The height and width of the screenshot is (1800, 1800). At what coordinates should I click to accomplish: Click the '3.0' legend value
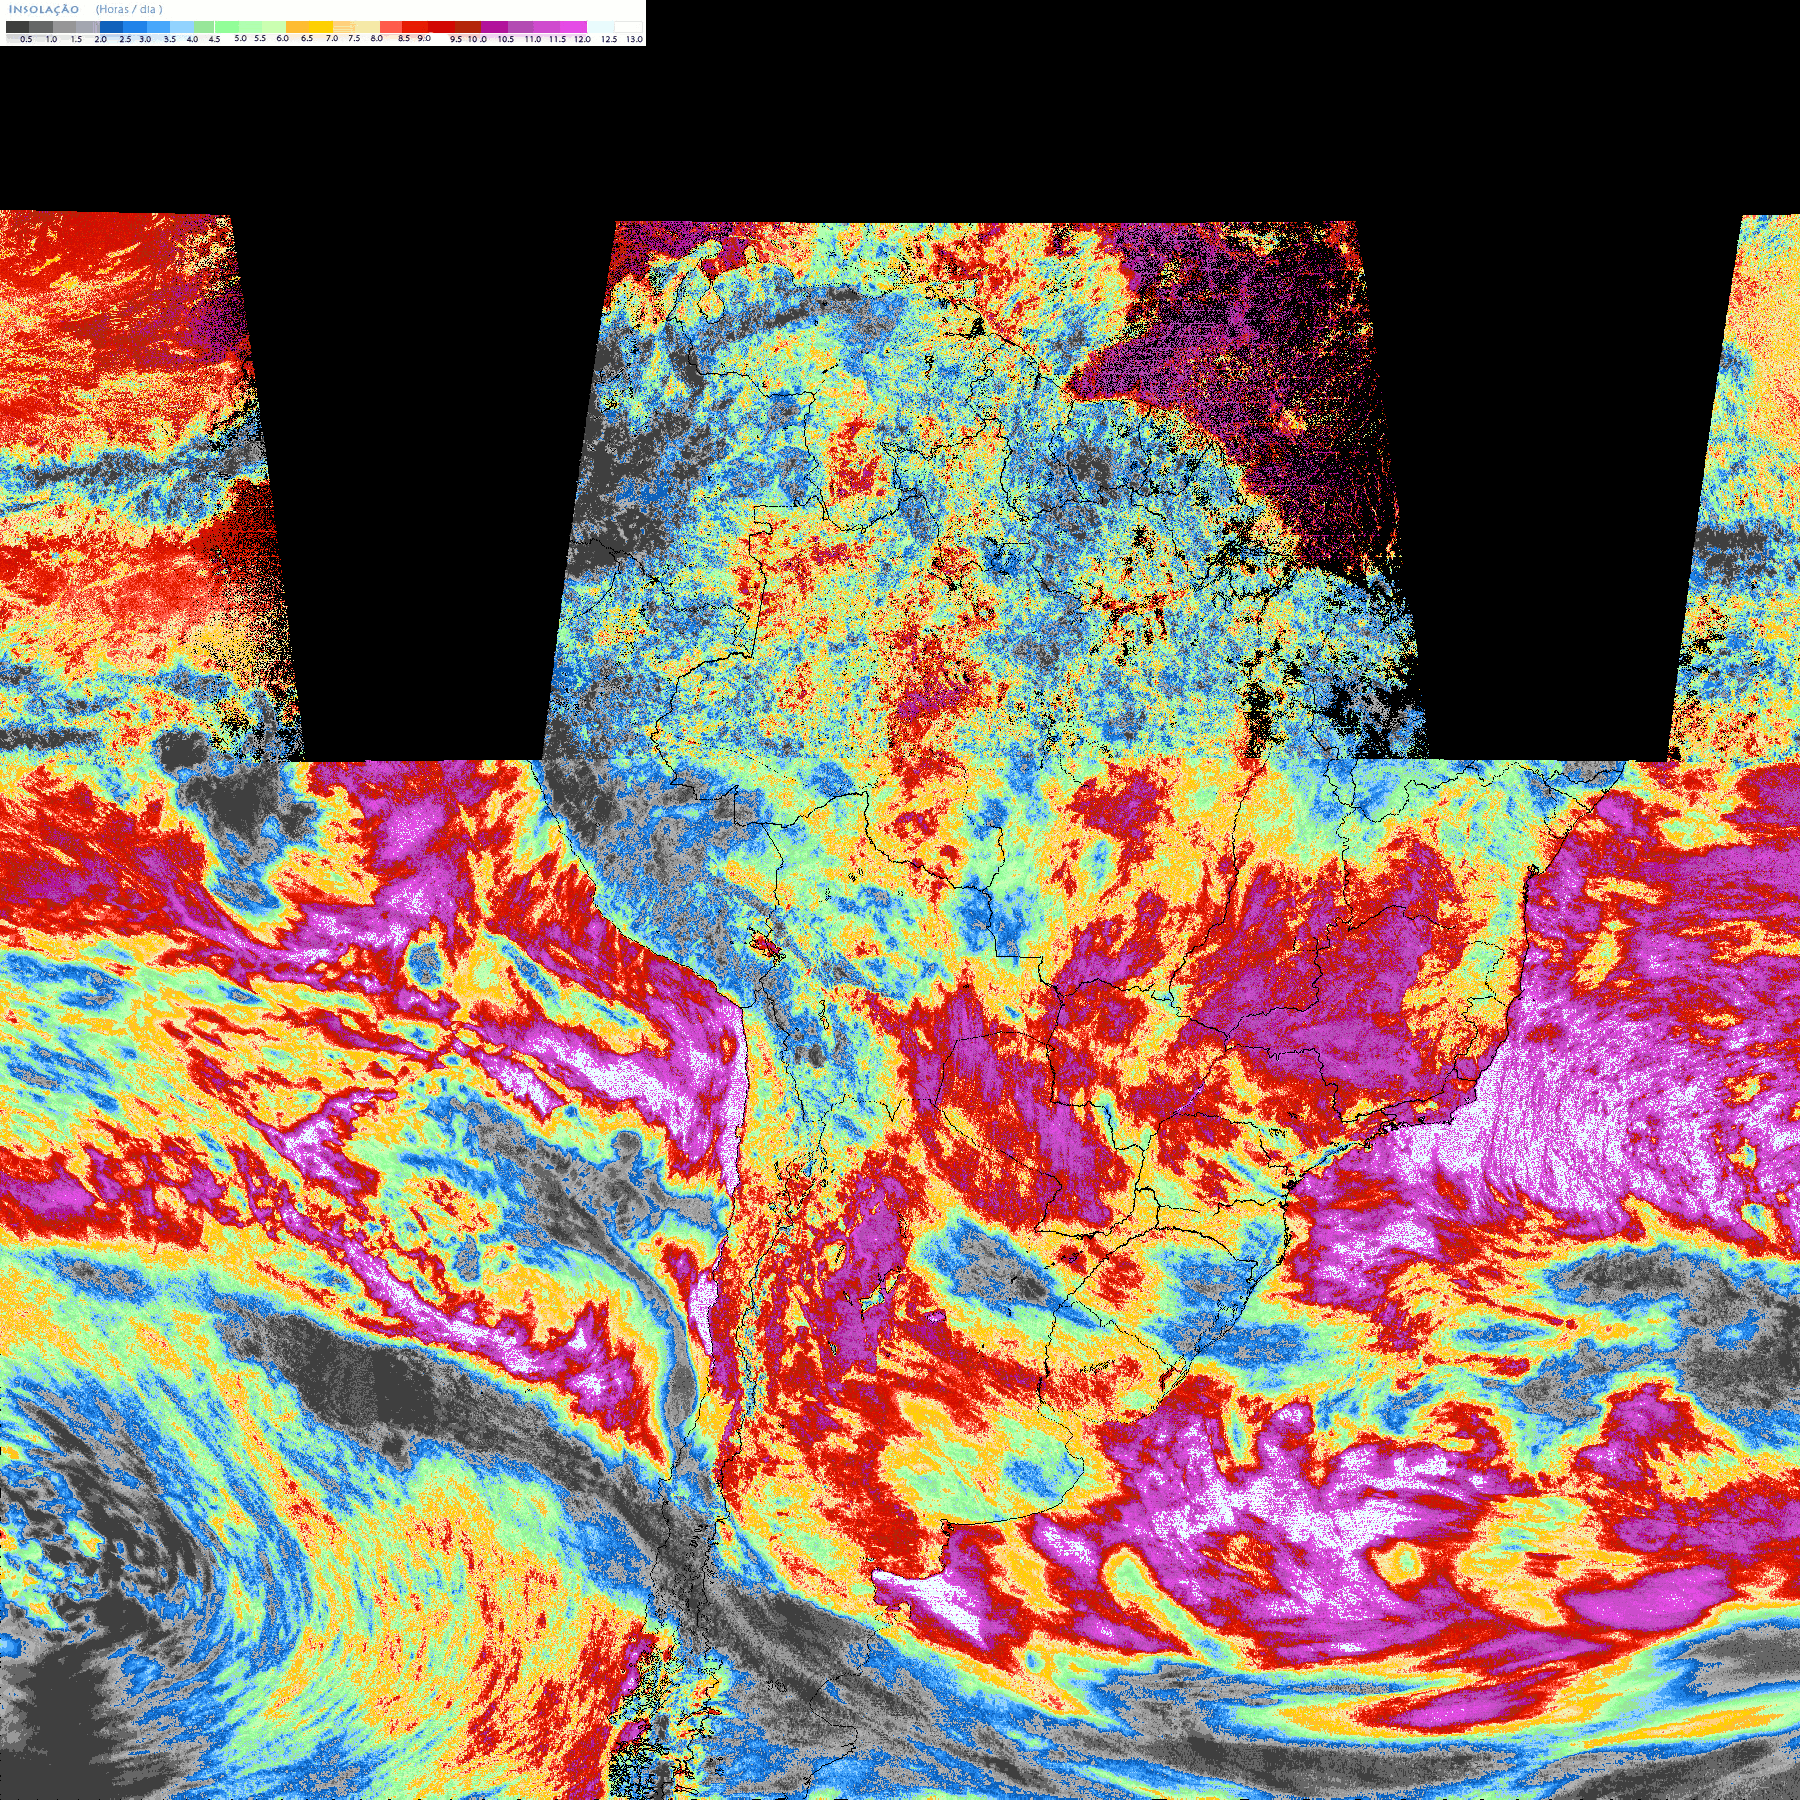(x=145, y=39)
